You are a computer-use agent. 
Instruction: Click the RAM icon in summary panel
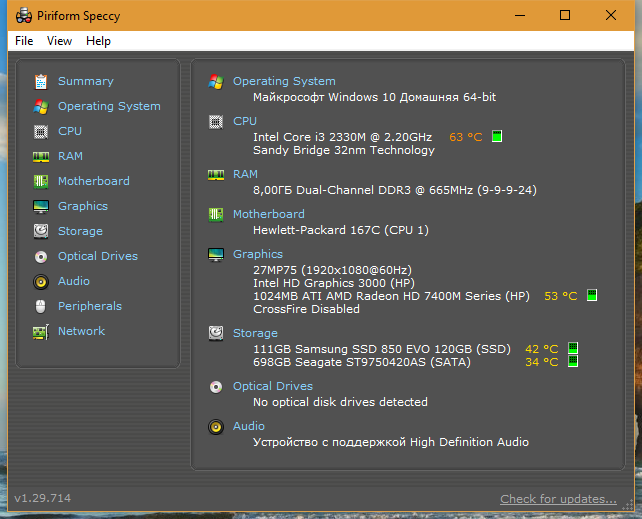tap(216, 175)
